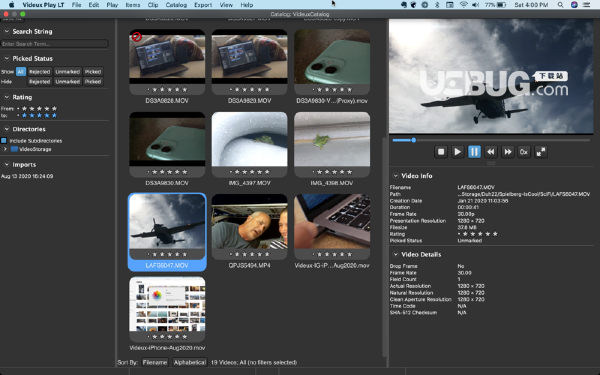The image size is (600, 375).
Task: Set third blue star in the Rating to row
Action: click(39, 115)
